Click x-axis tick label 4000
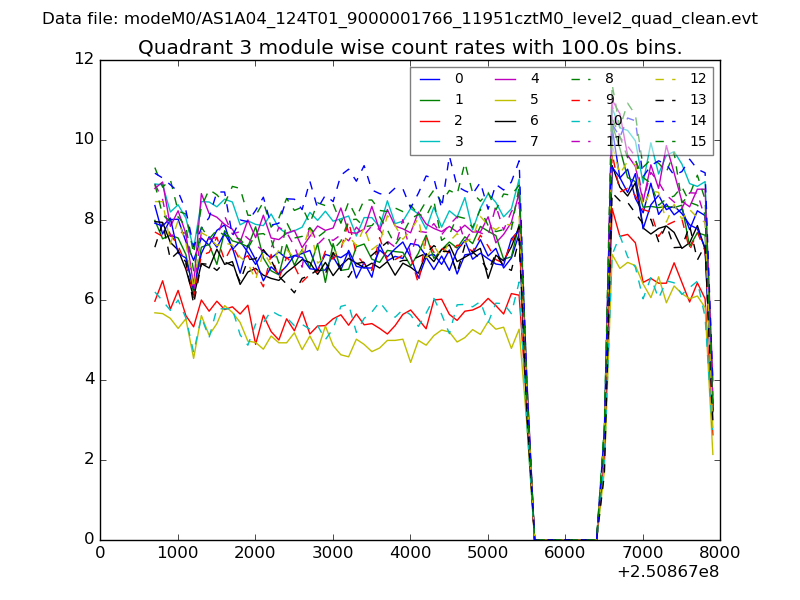Screen dimensions: 800x600 point(410,551)
